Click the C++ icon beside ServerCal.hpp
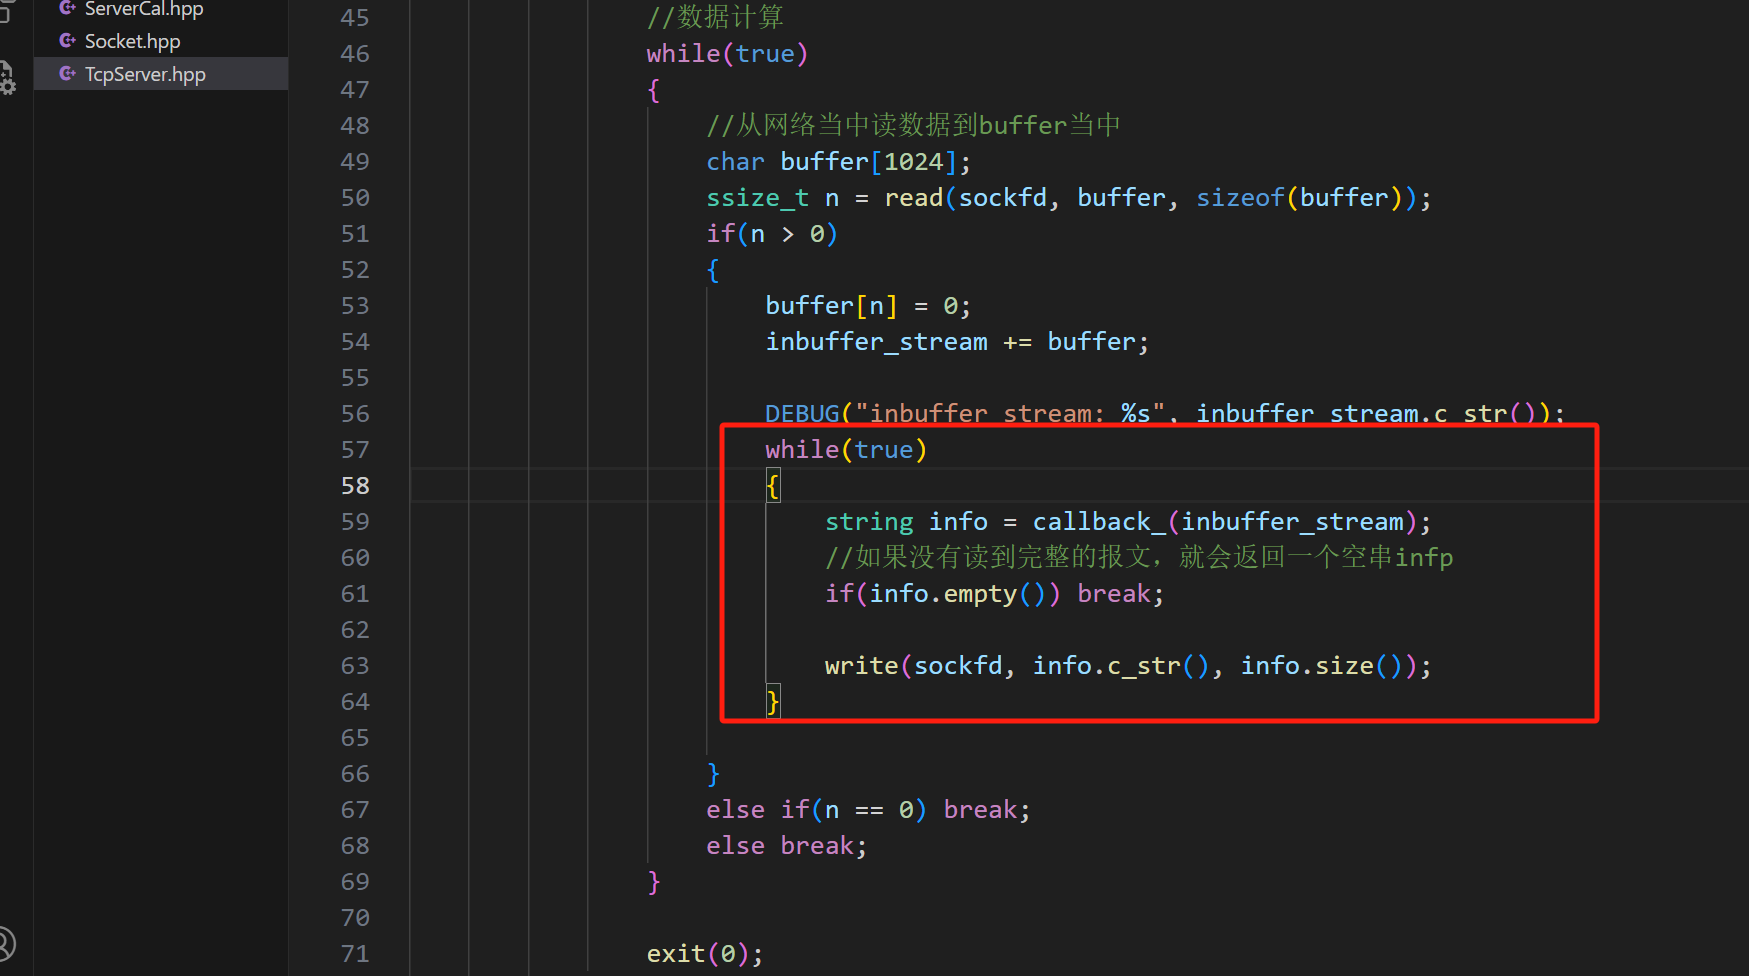 (67, 8)
